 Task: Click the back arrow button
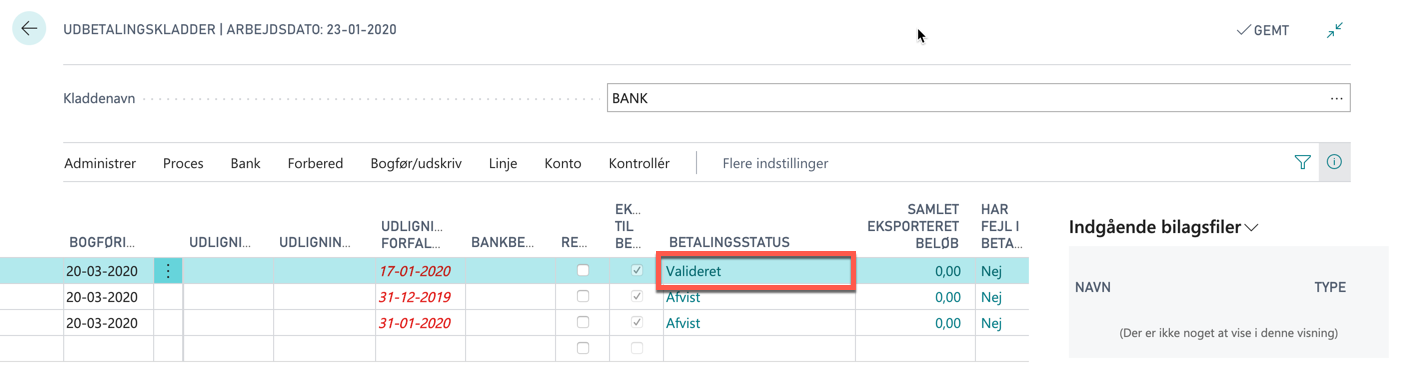(x=28, y=29)
